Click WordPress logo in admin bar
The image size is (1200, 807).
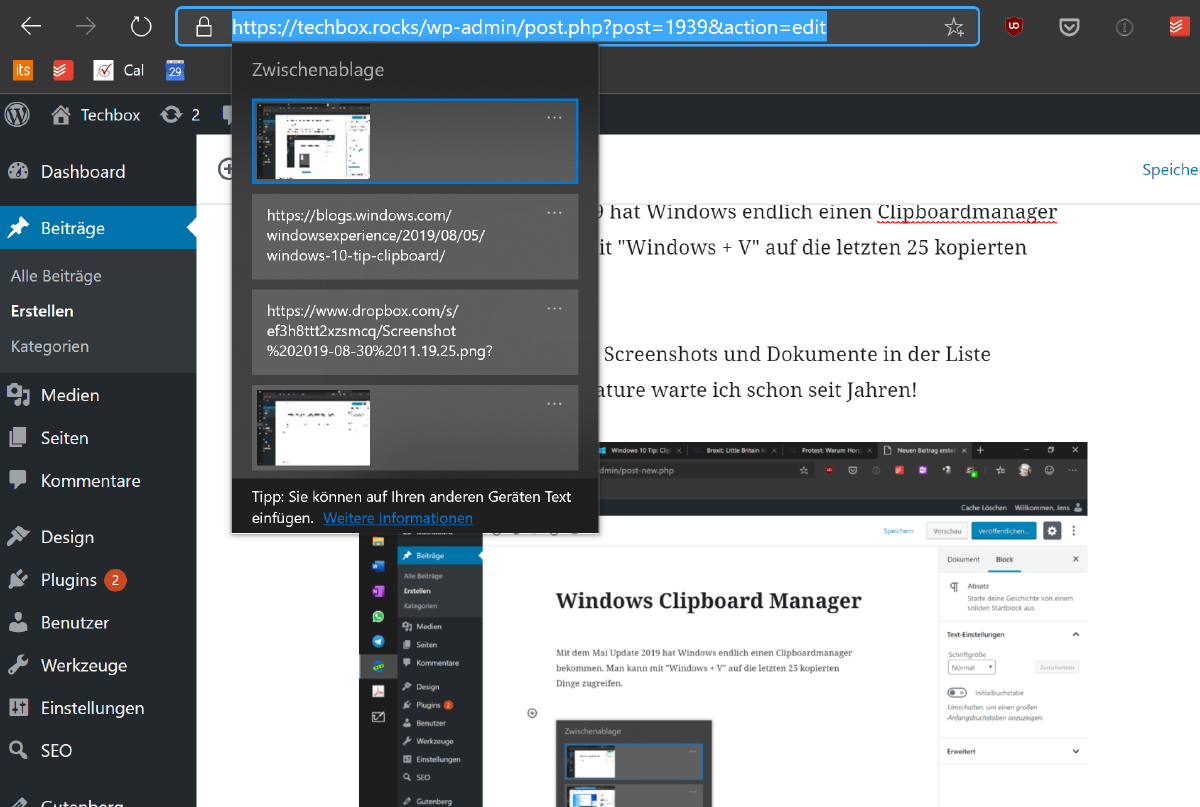click(17, 114)
